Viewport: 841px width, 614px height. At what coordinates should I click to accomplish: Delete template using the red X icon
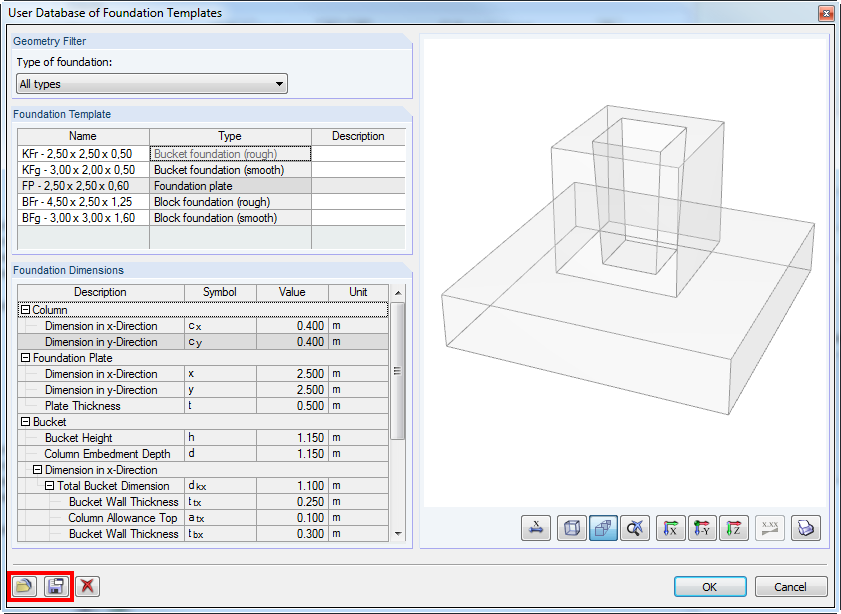pyautogui.click(x=87, y=586)
